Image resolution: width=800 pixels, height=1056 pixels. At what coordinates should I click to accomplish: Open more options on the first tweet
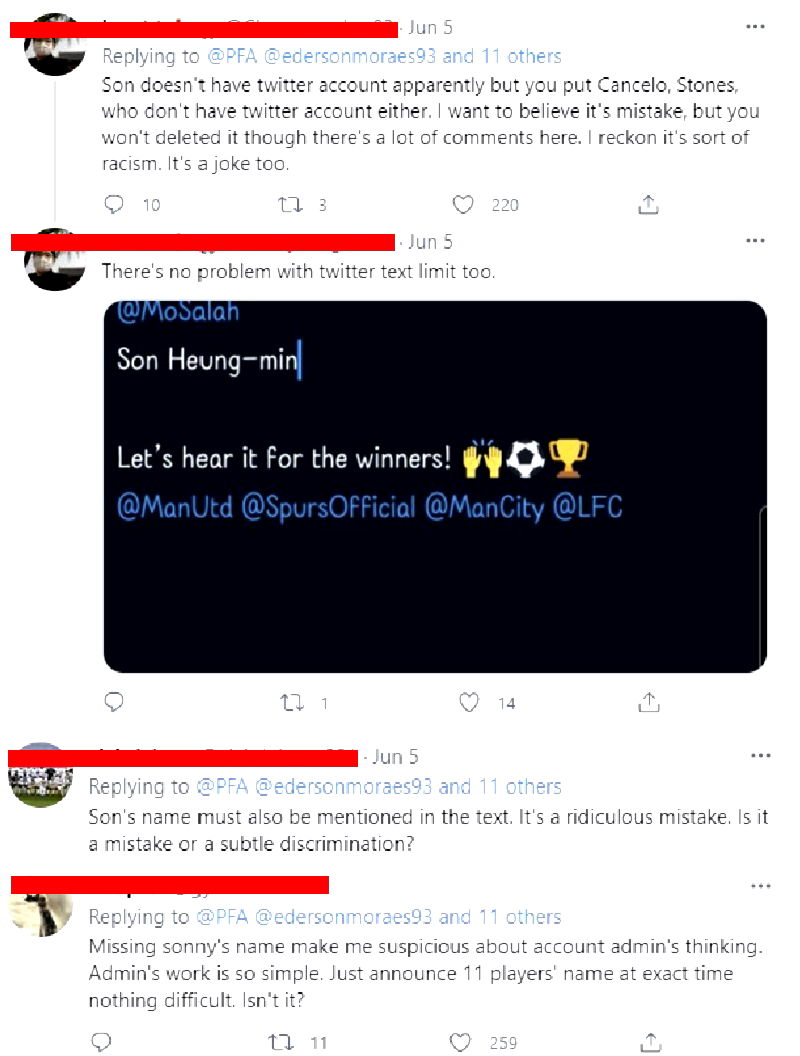click(x=755, y=27)
